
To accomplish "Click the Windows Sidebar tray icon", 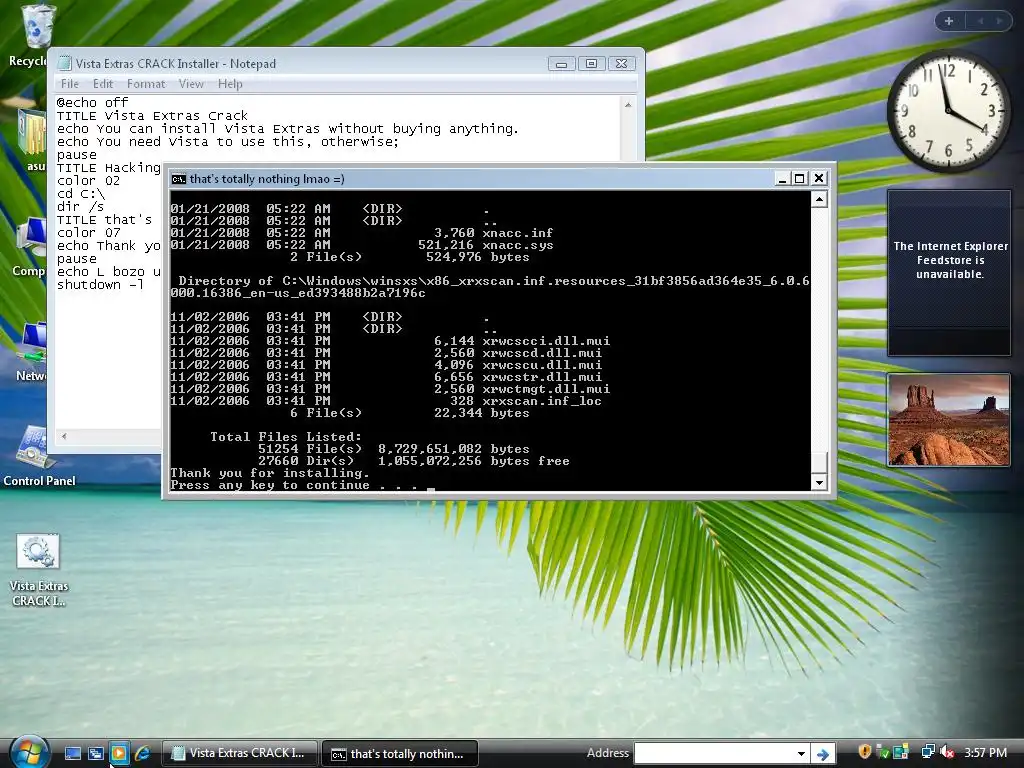I will (901, 752).
